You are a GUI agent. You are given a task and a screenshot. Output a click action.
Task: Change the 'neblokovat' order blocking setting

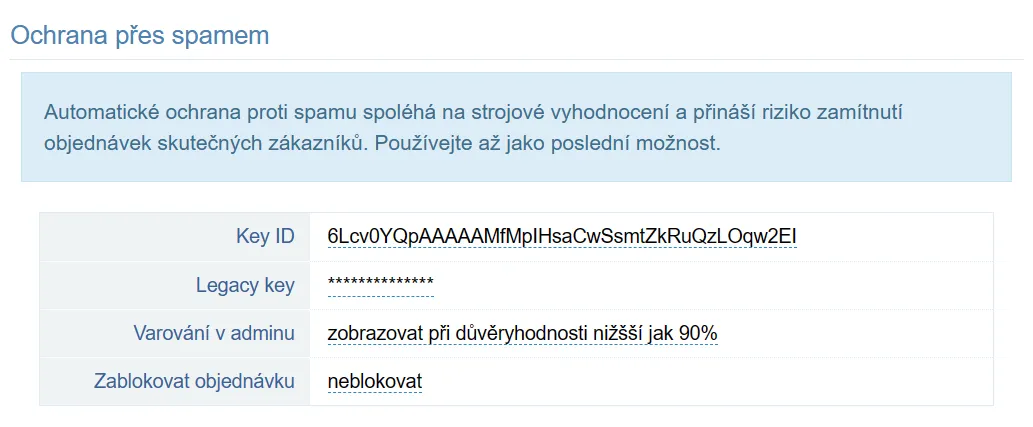coord(374,382)
